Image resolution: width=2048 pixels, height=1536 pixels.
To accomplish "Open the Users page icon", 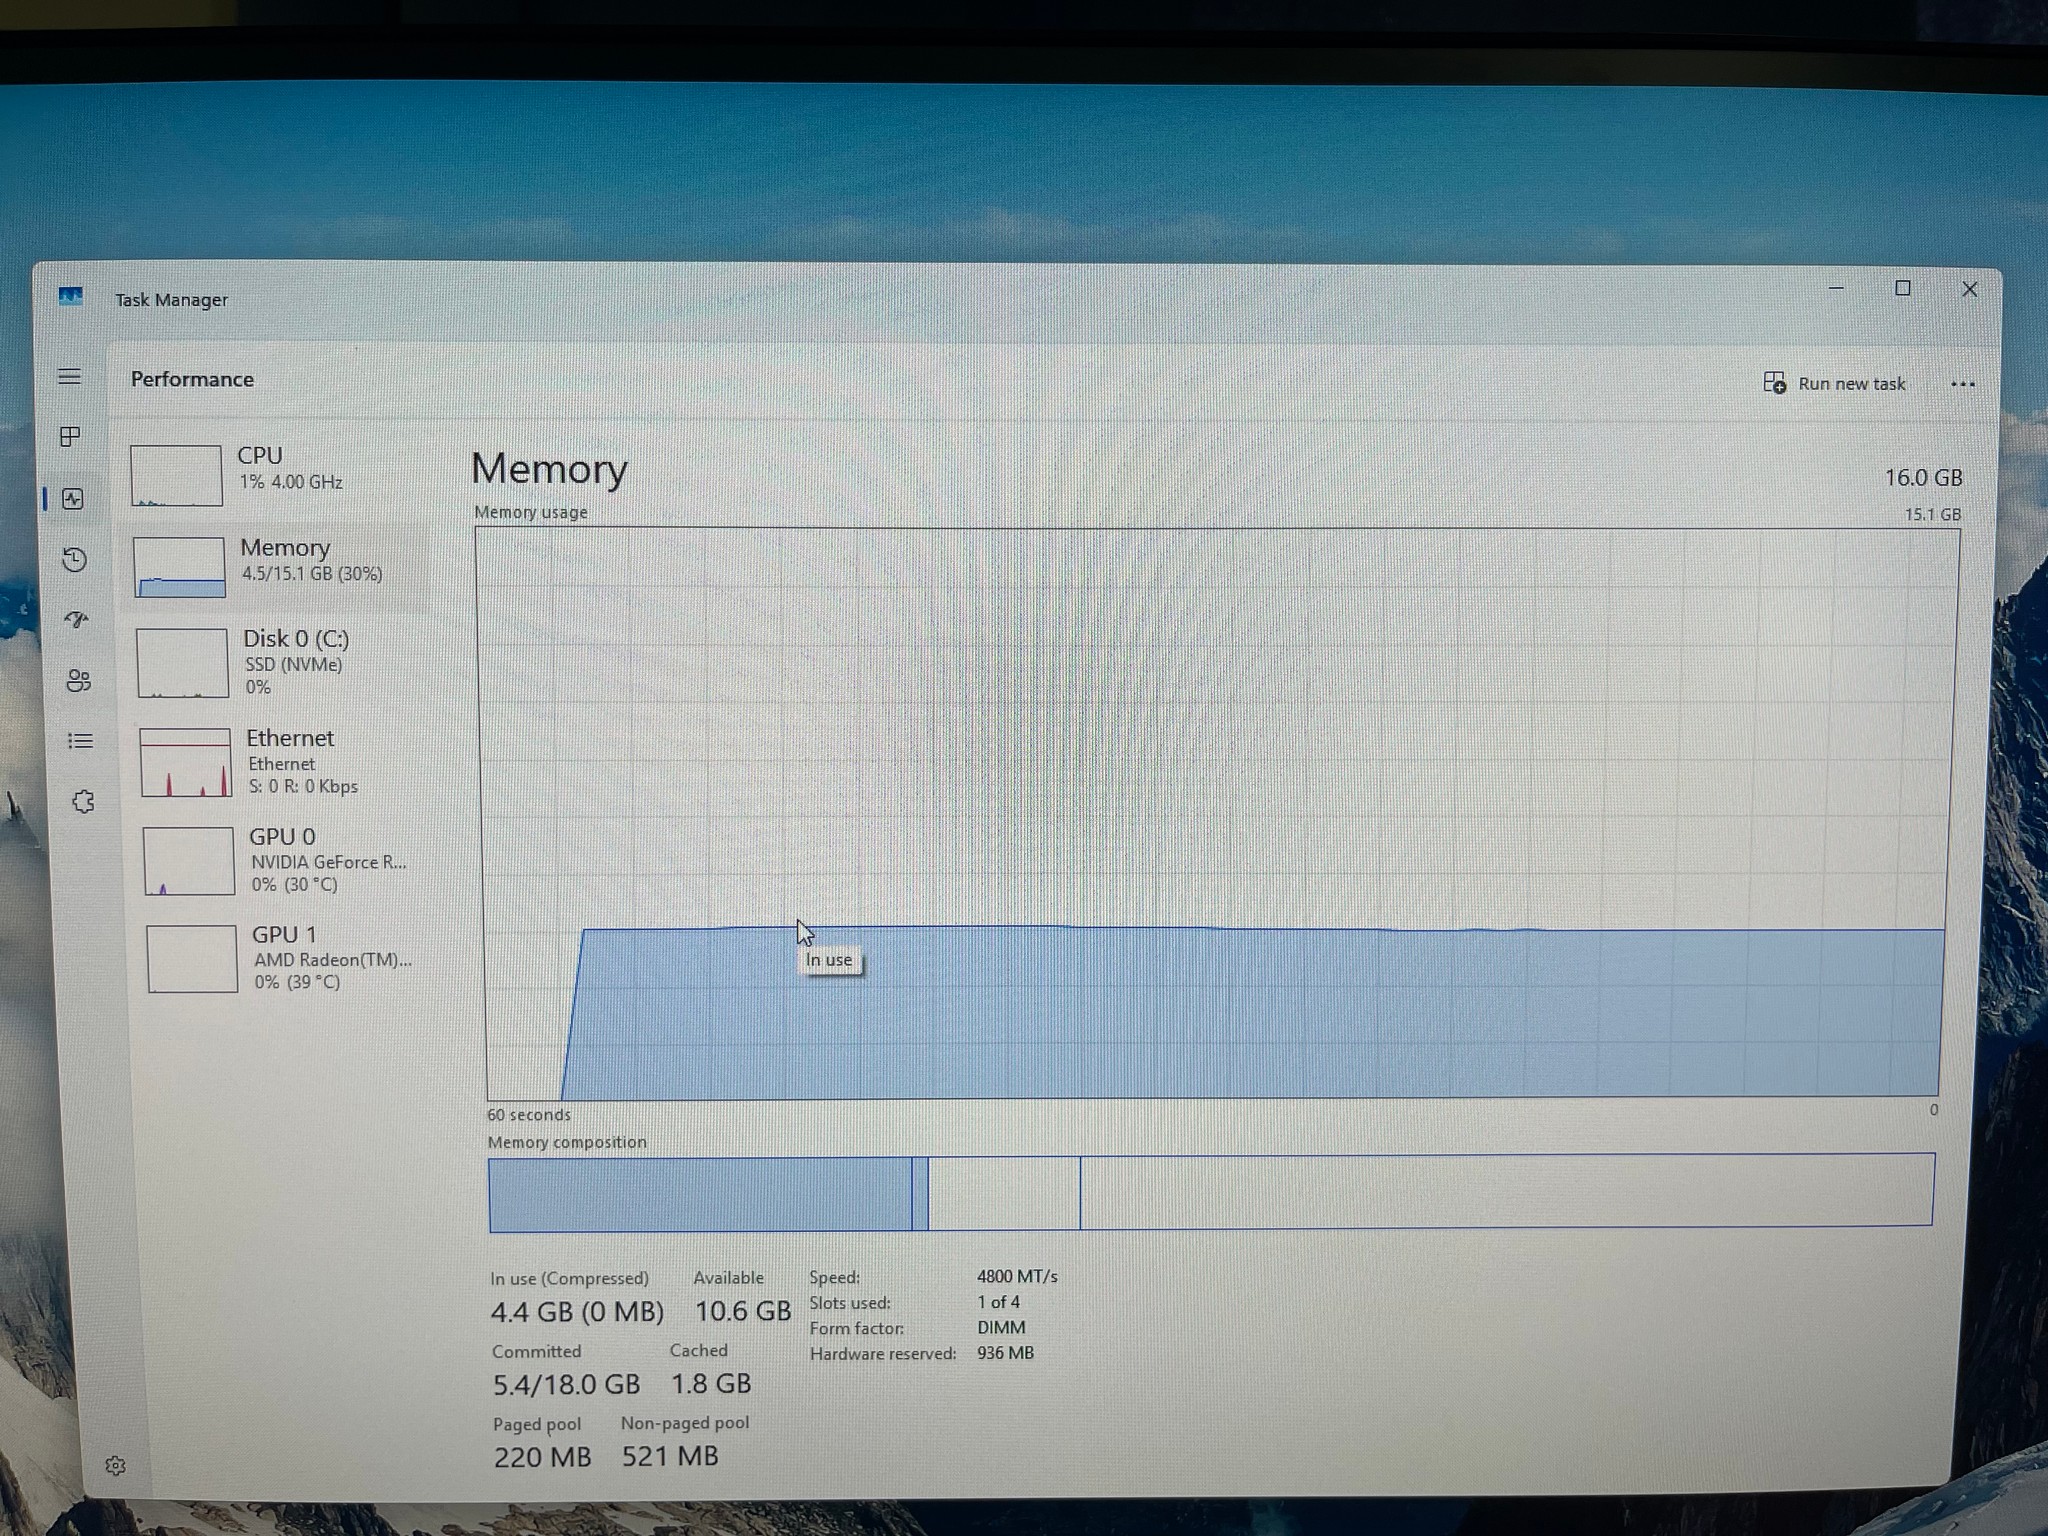I will pyautogui.click(x=78, y=681).
